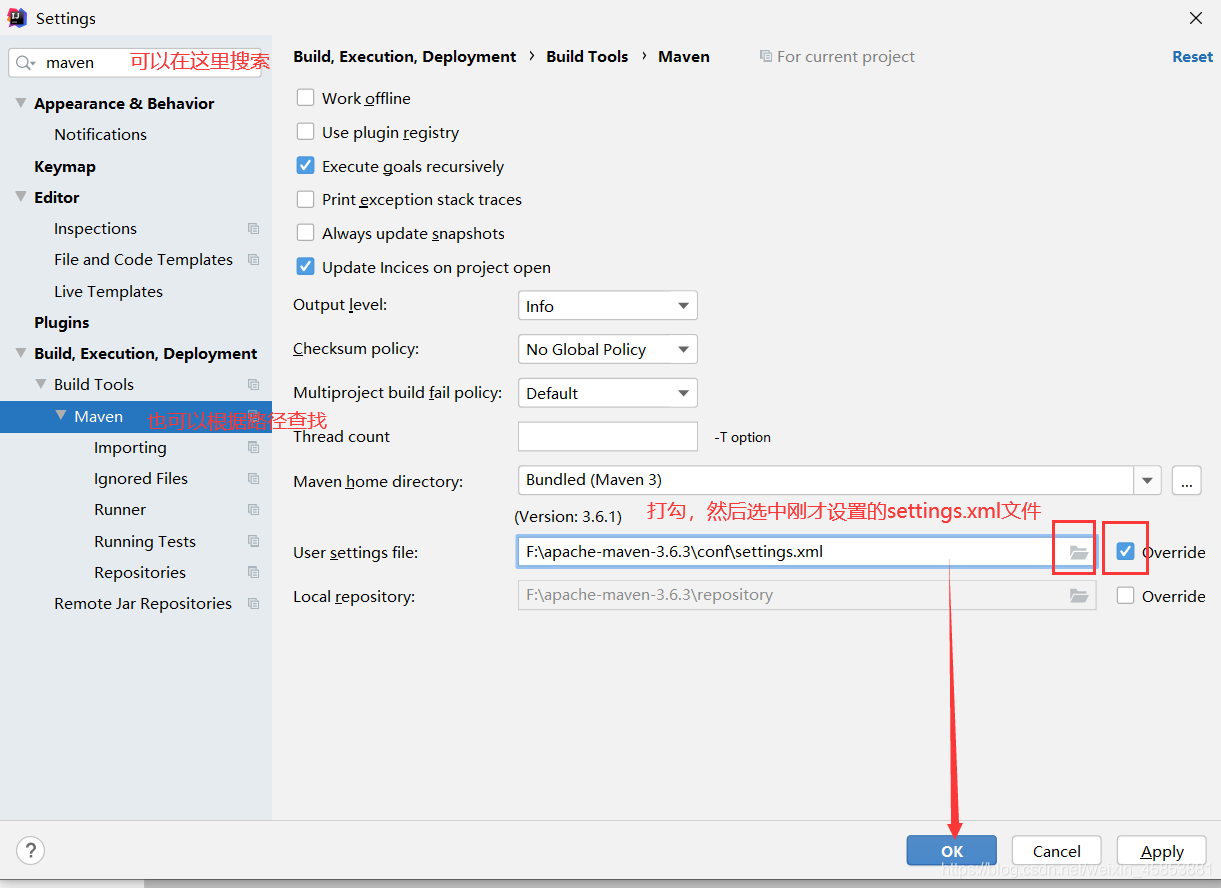Click the Reset link
This screenshot has width=1221, height=888.
[x=1192, y=57]
